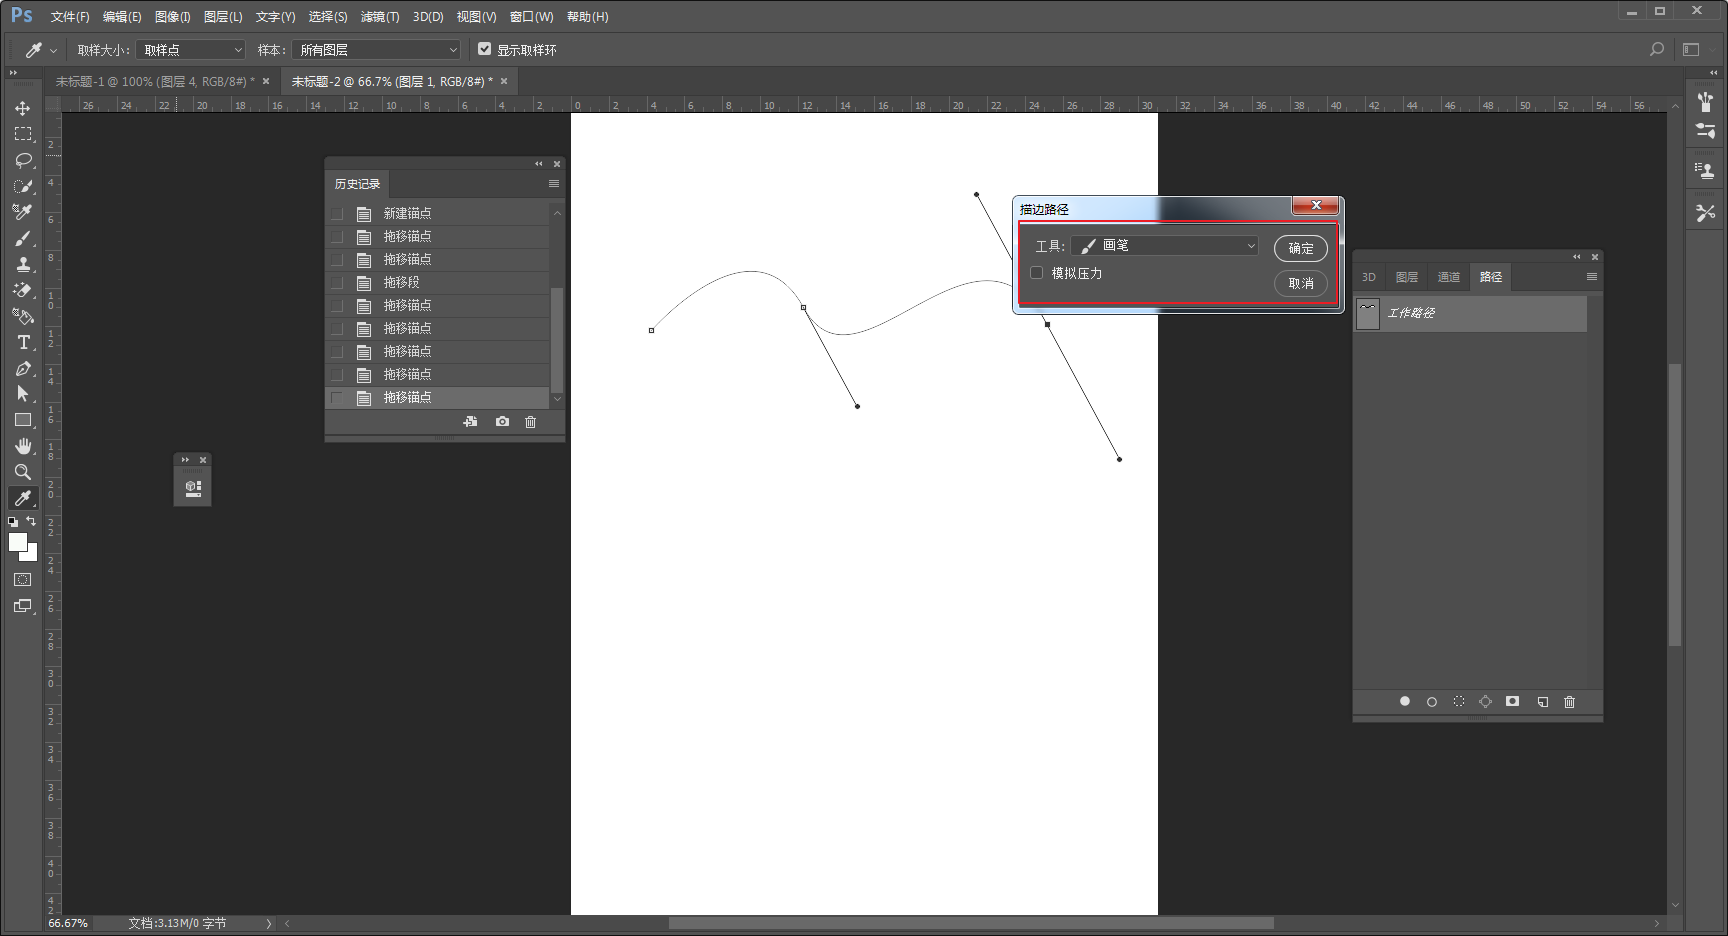Click the foreground color swatch
The height and width of the screenshot is (936, 1728).
tap(17, 541)
